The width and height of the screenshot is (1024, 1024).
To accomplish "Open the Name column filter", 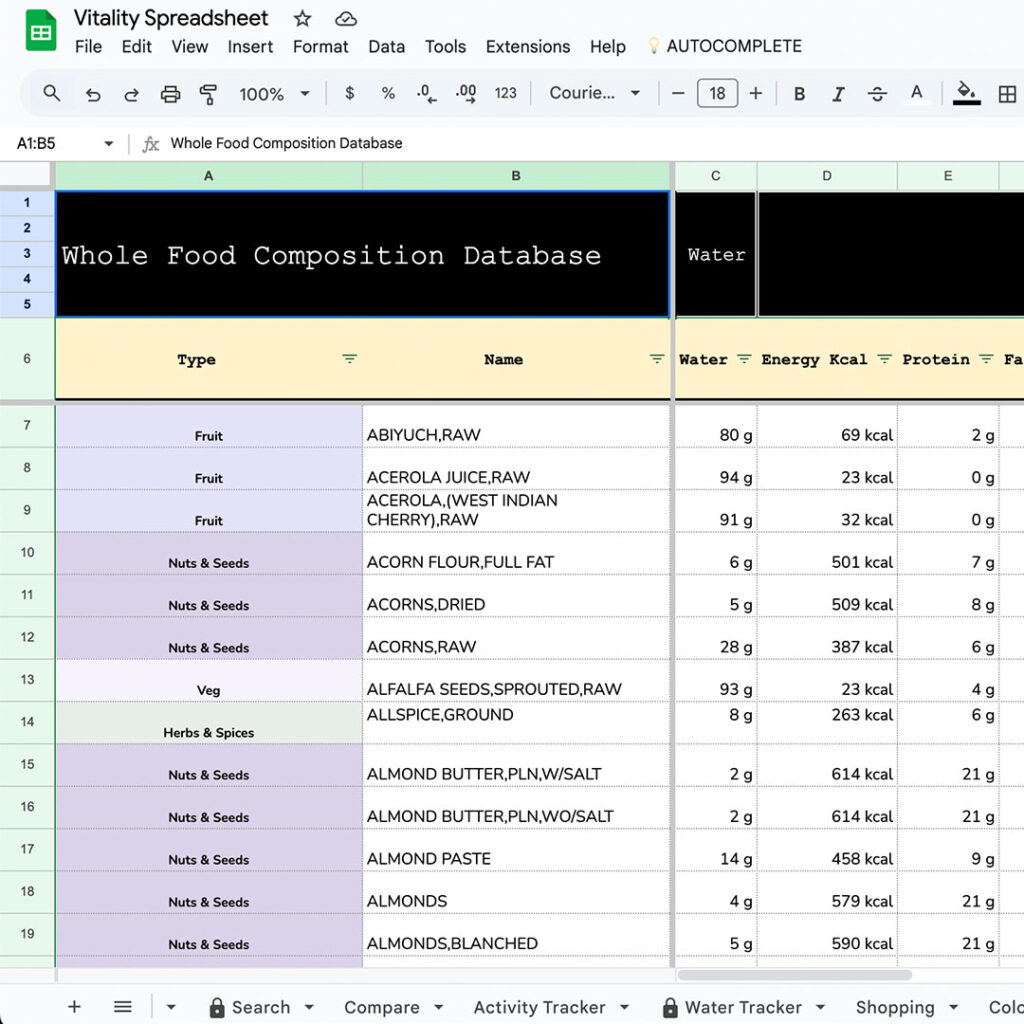I will [656, 359].
